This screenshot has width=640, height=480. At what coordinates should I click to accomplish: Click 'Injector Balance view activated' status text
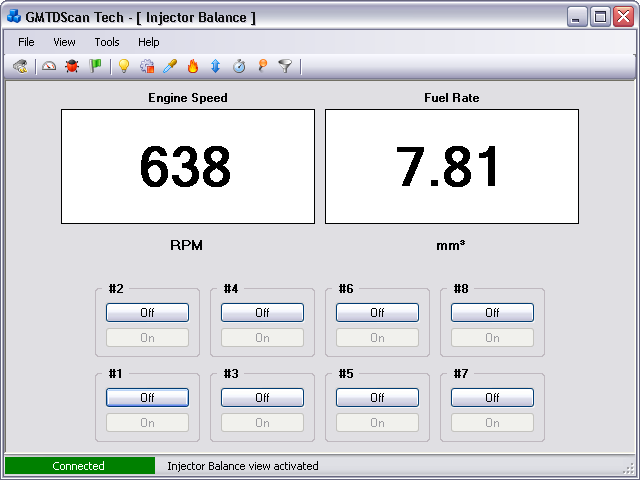[243, 466]
